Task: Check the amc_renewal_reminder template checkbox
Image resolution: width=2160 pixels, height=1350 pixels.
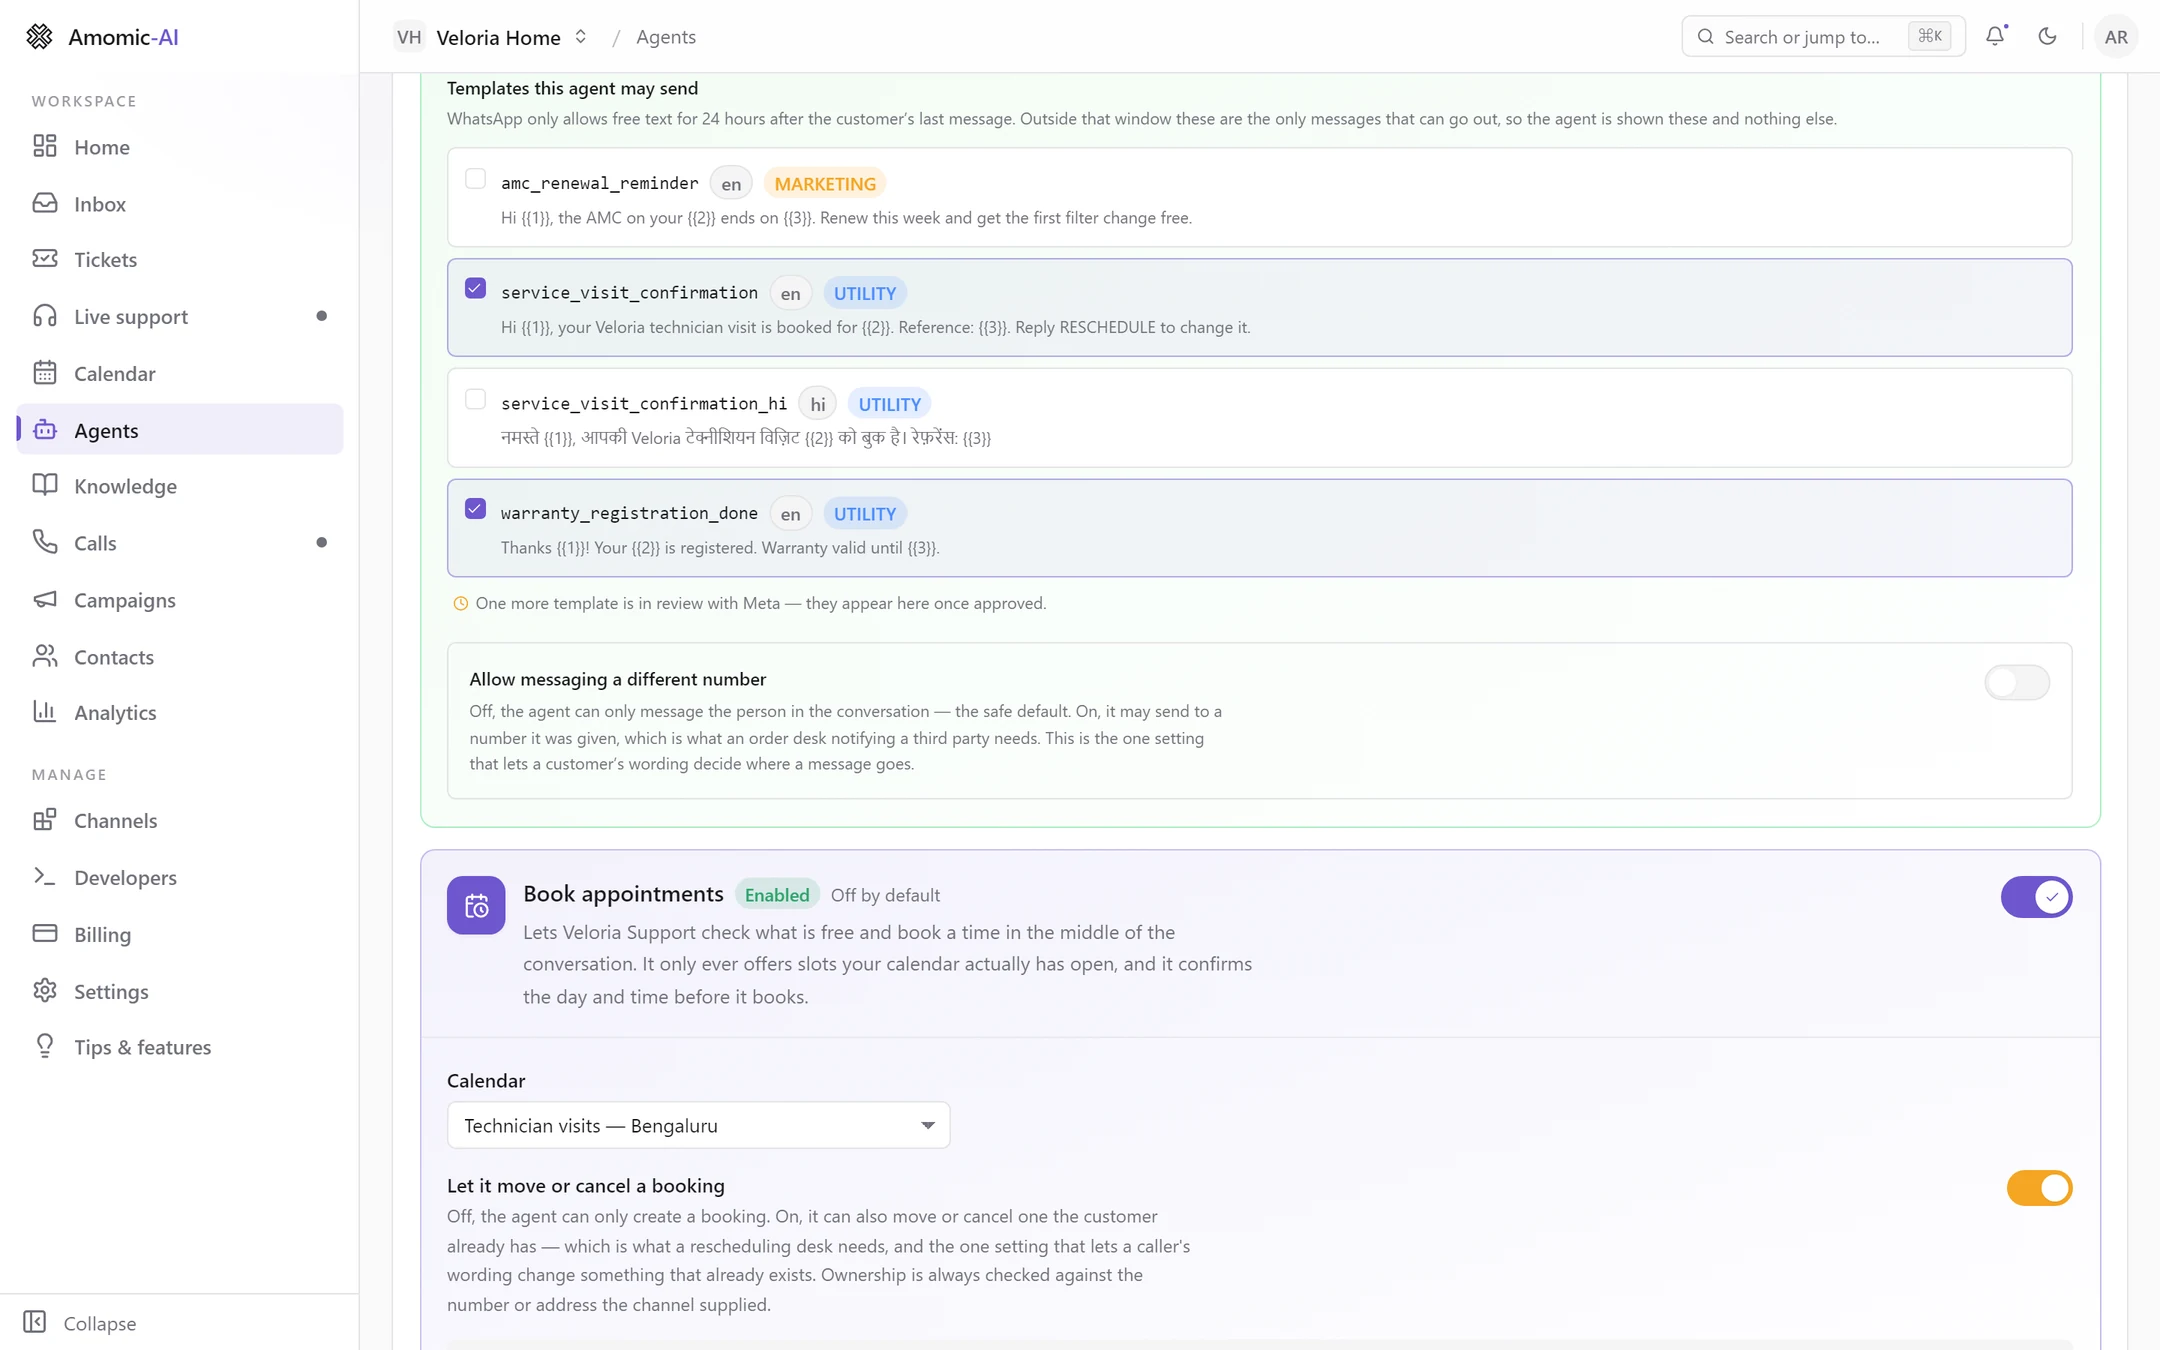Action: pyautogui.click(x=476, y=179)
